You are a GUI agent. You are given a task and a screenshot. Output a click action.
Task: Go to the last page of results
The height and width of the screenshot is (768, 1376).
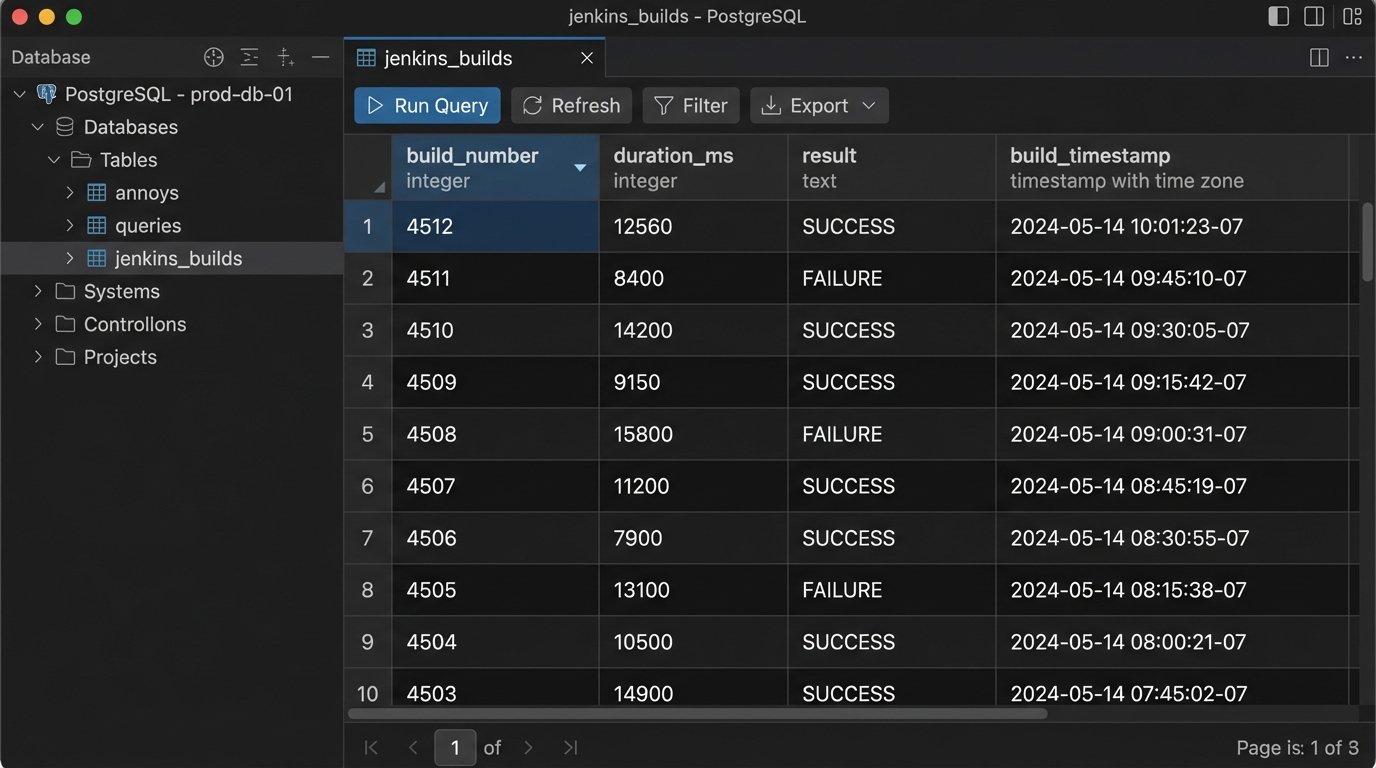[570, 747]
